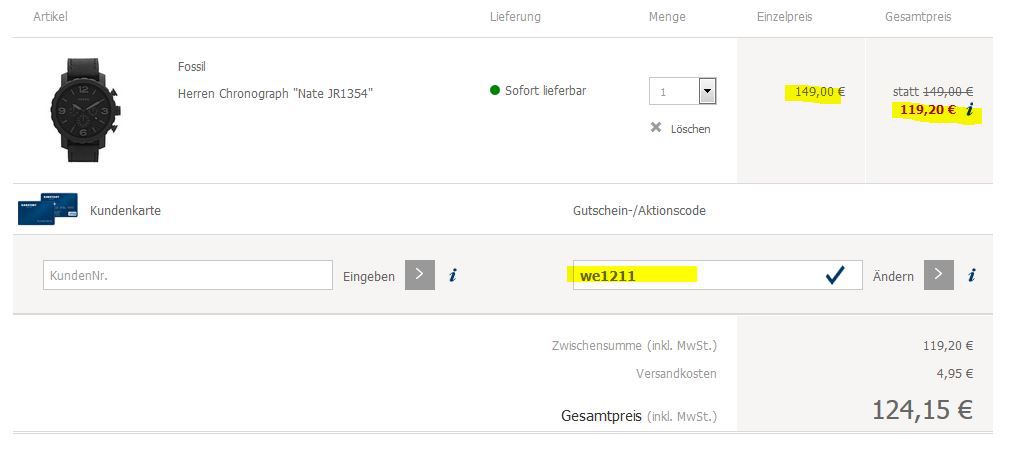Click the Eingeben label
Viewport: 1017px width, 458px height.
pos(369,277)
